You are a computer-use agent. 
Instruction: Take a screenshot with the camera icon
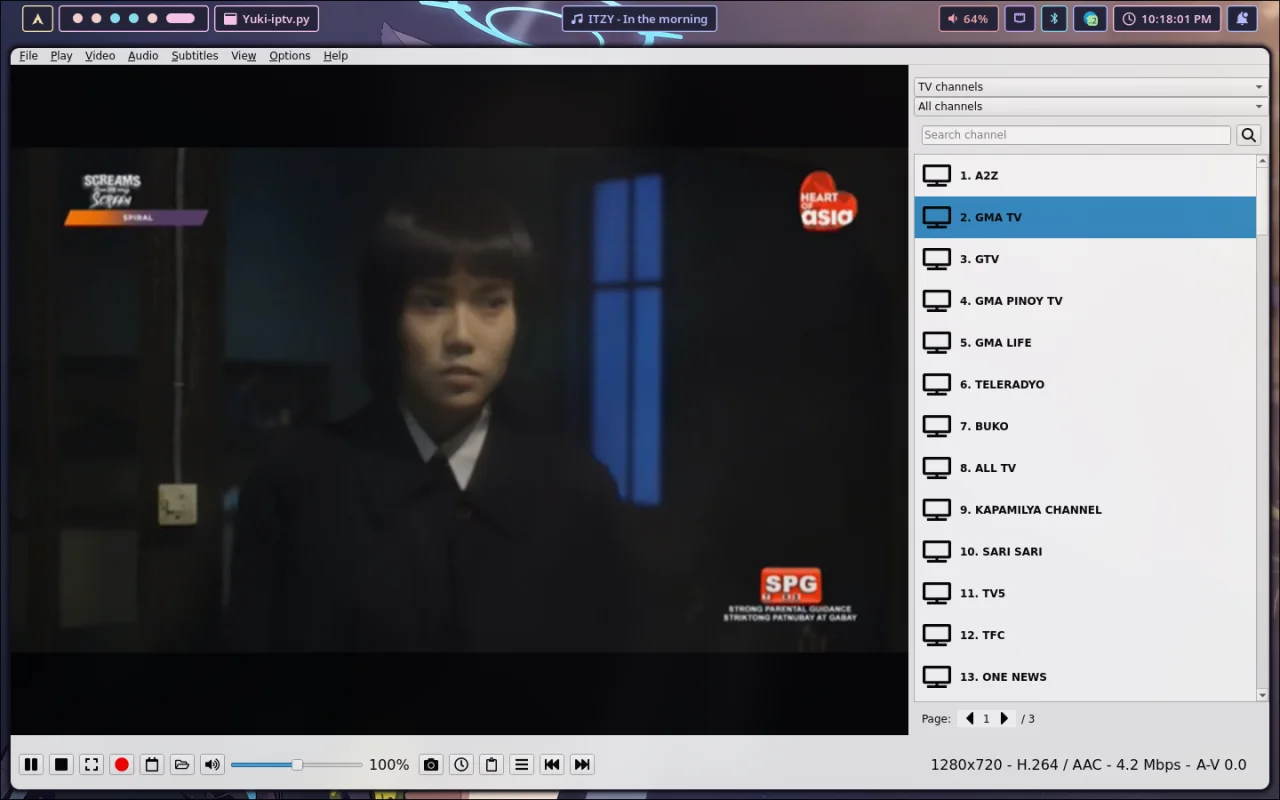(x=431, y=765)
